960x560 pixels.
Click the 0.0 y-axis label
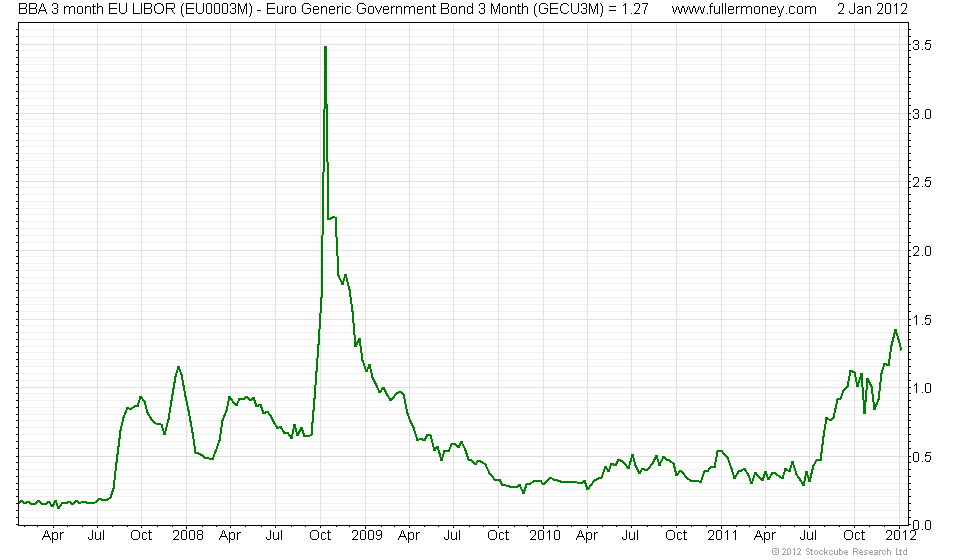coord(921,525)
